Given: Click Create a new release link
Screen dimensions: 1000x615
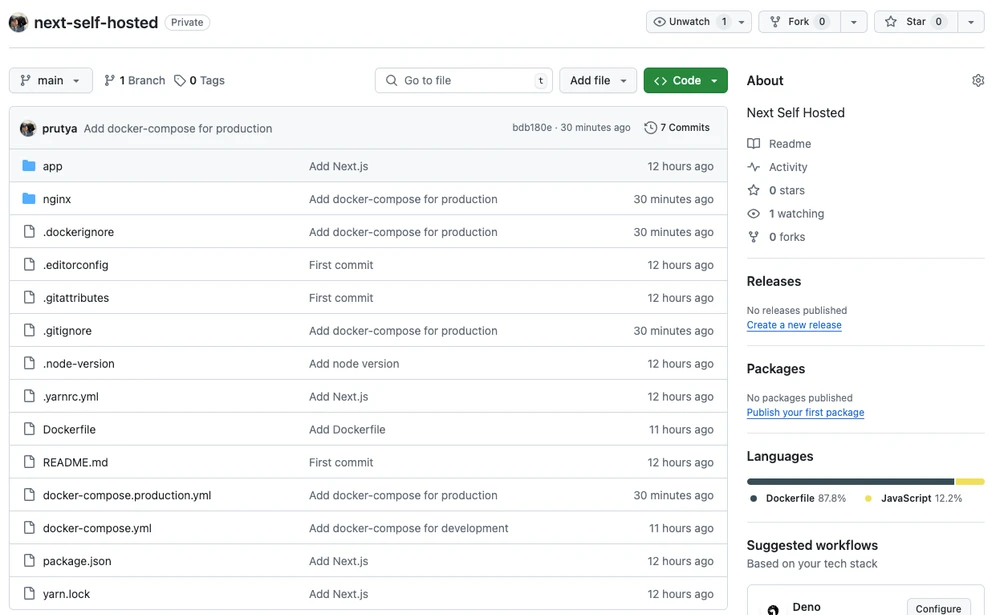Looking at the screenshot, I should tap(793, 325).
